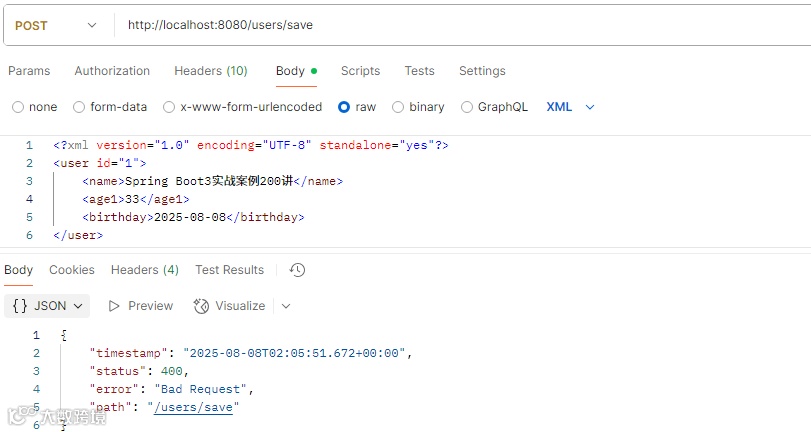Open the request Headers (10) tab
Image resolution: width=811 pixels, height=432 pixels.
tap(211, 71)
